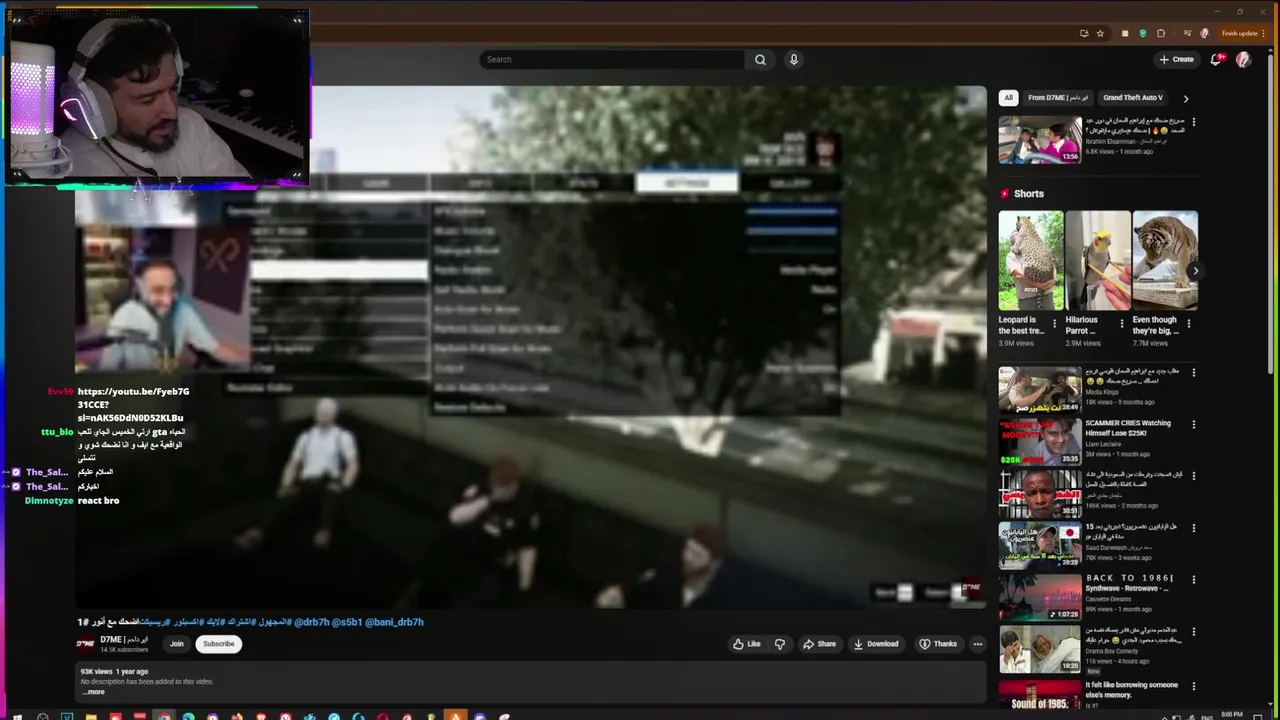Open options for Hilarious Parrot Short
The height and width of the screenshot is (720, 1280).
tap(1121, 324)
